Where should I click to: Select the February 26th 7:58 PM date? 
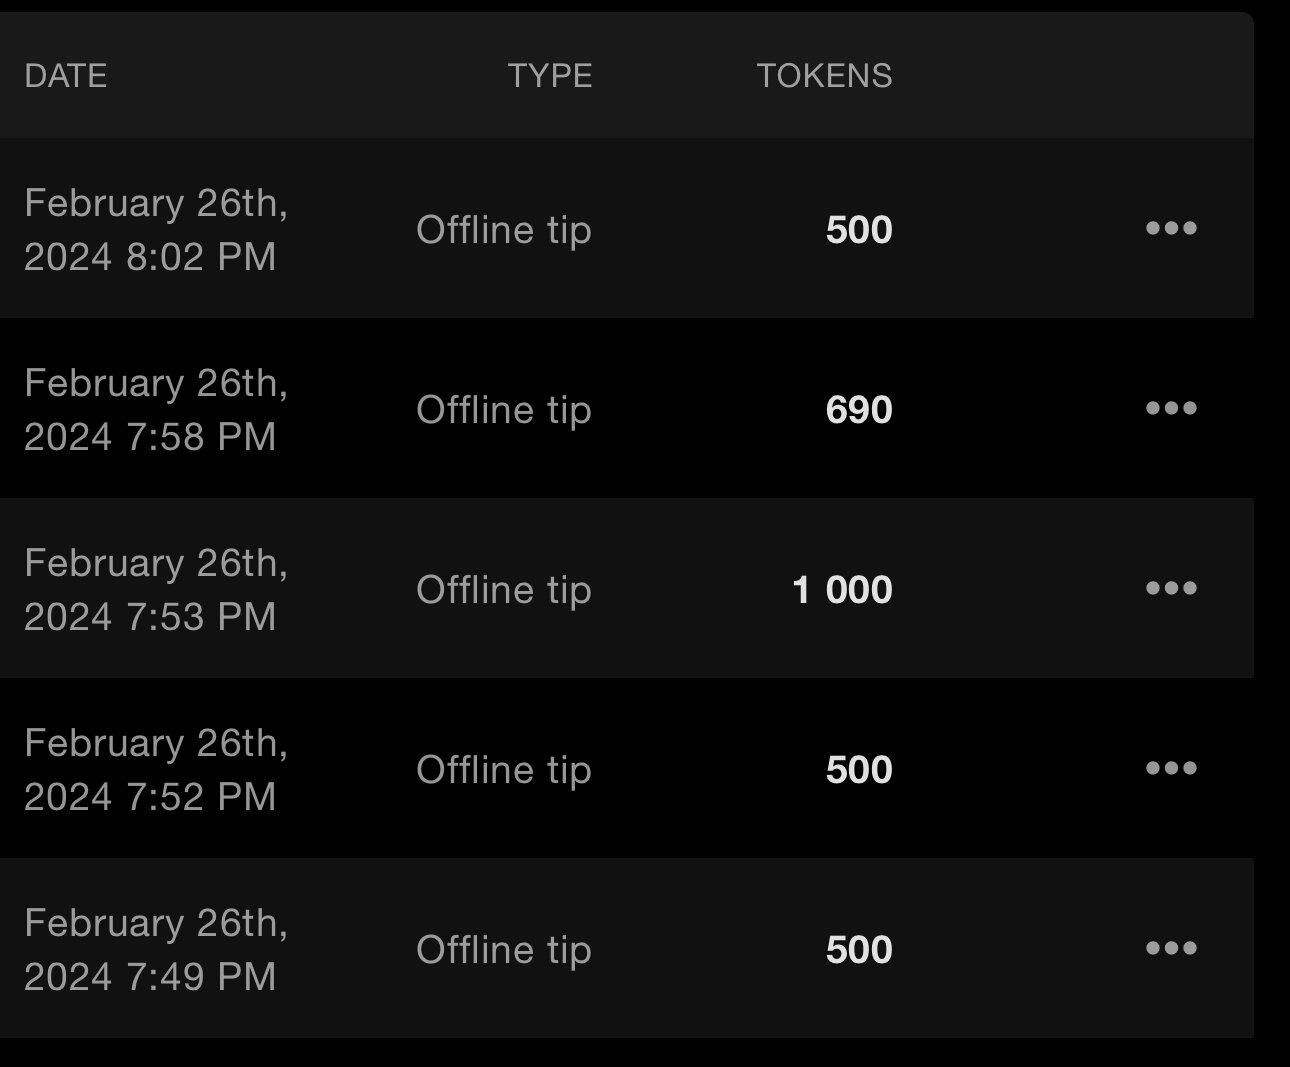pos(156,410)
